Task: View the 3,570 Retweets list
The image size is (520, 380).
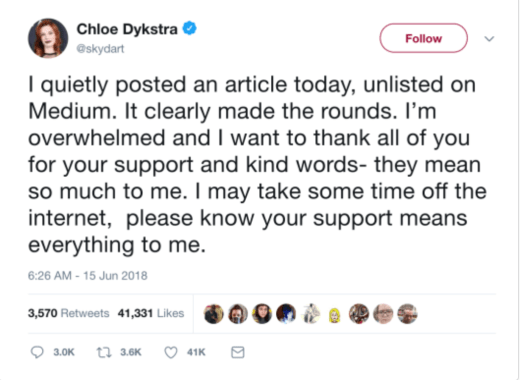Action: pos(69,313)
